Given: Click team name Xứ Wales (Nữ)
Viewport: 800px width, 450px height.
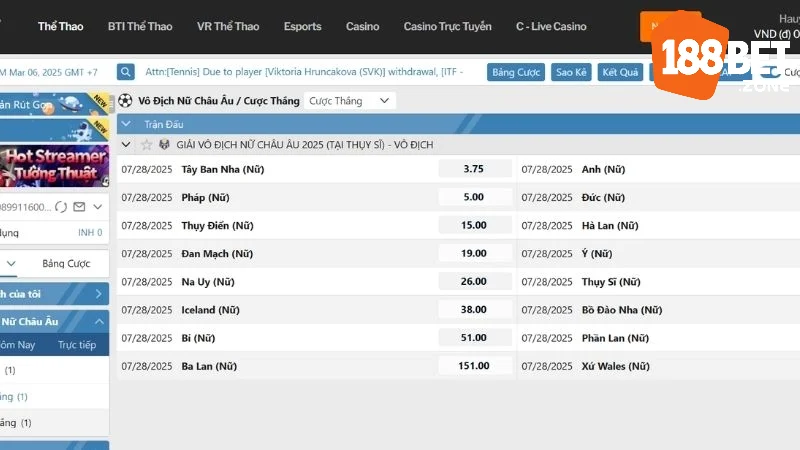Looking at the screenshot, I should (616, 366).
